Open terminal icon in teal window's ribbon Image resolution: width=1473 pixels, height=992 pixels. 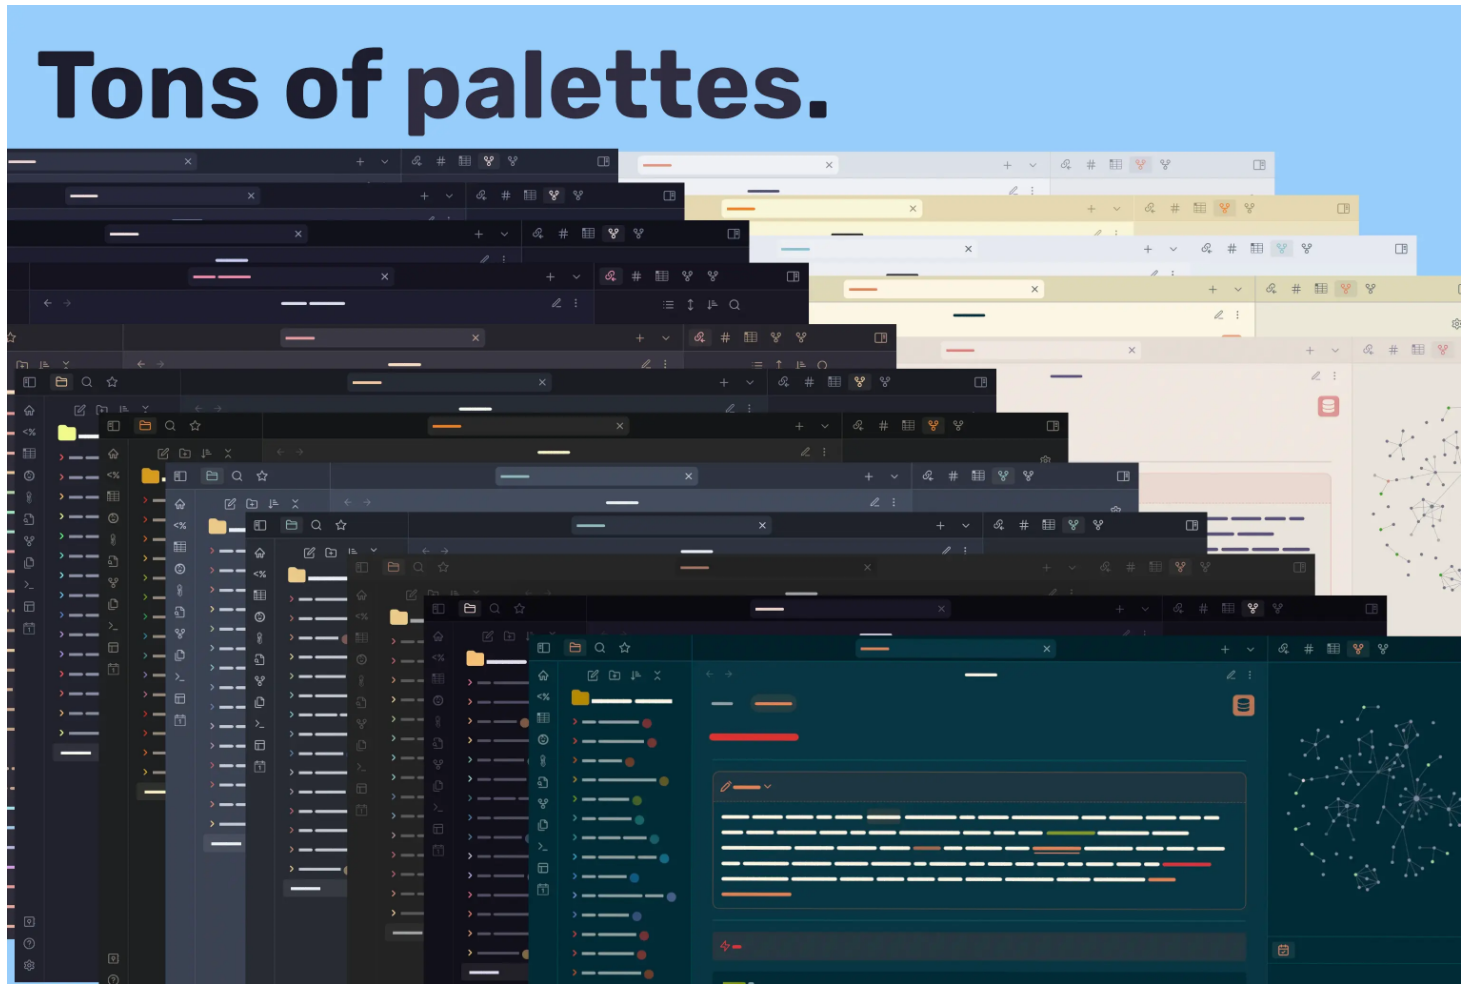tap(543, 847)
